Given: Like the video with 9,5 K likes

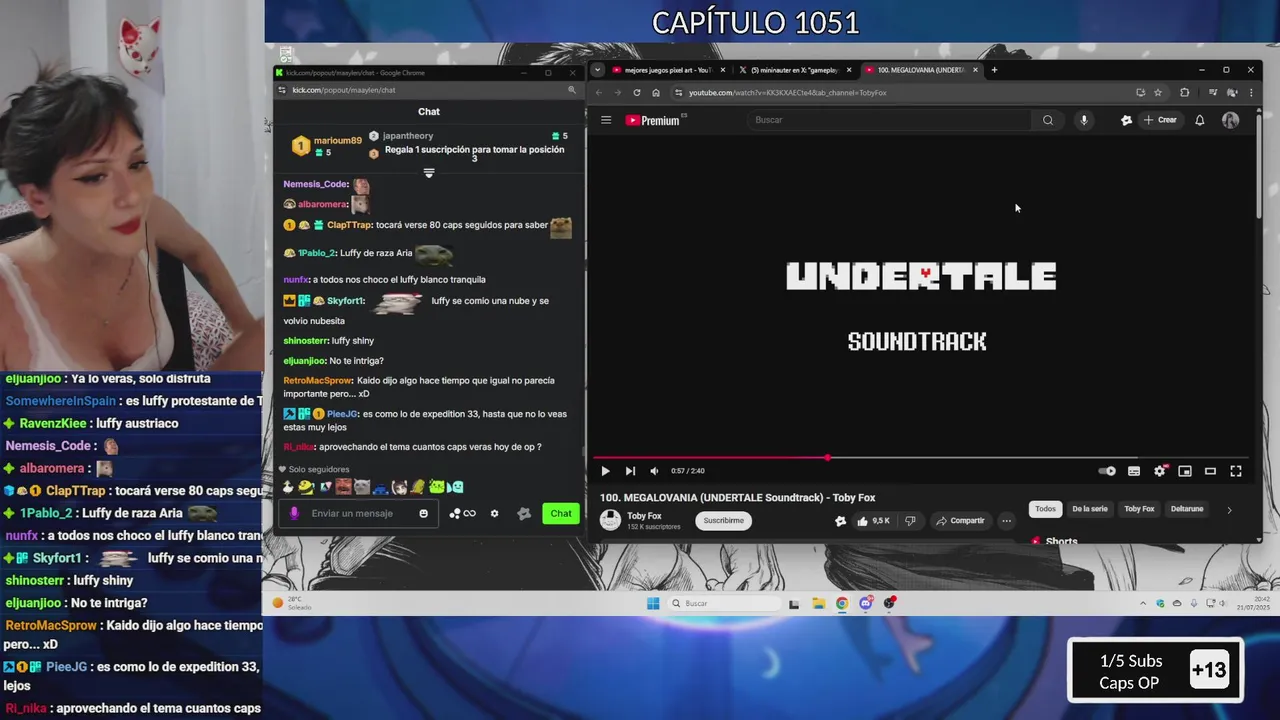Looking at the screenshot, I should pos(874,520).
